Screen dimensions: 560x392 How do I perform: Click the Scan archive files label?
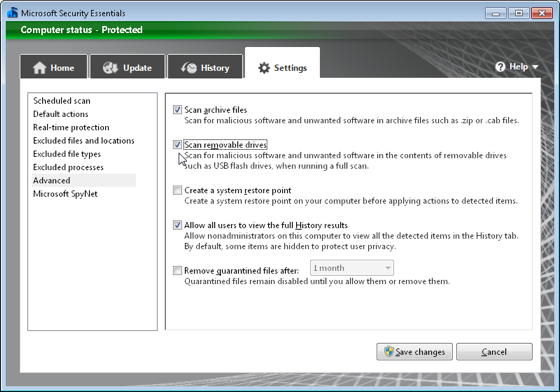click(215, 110)
